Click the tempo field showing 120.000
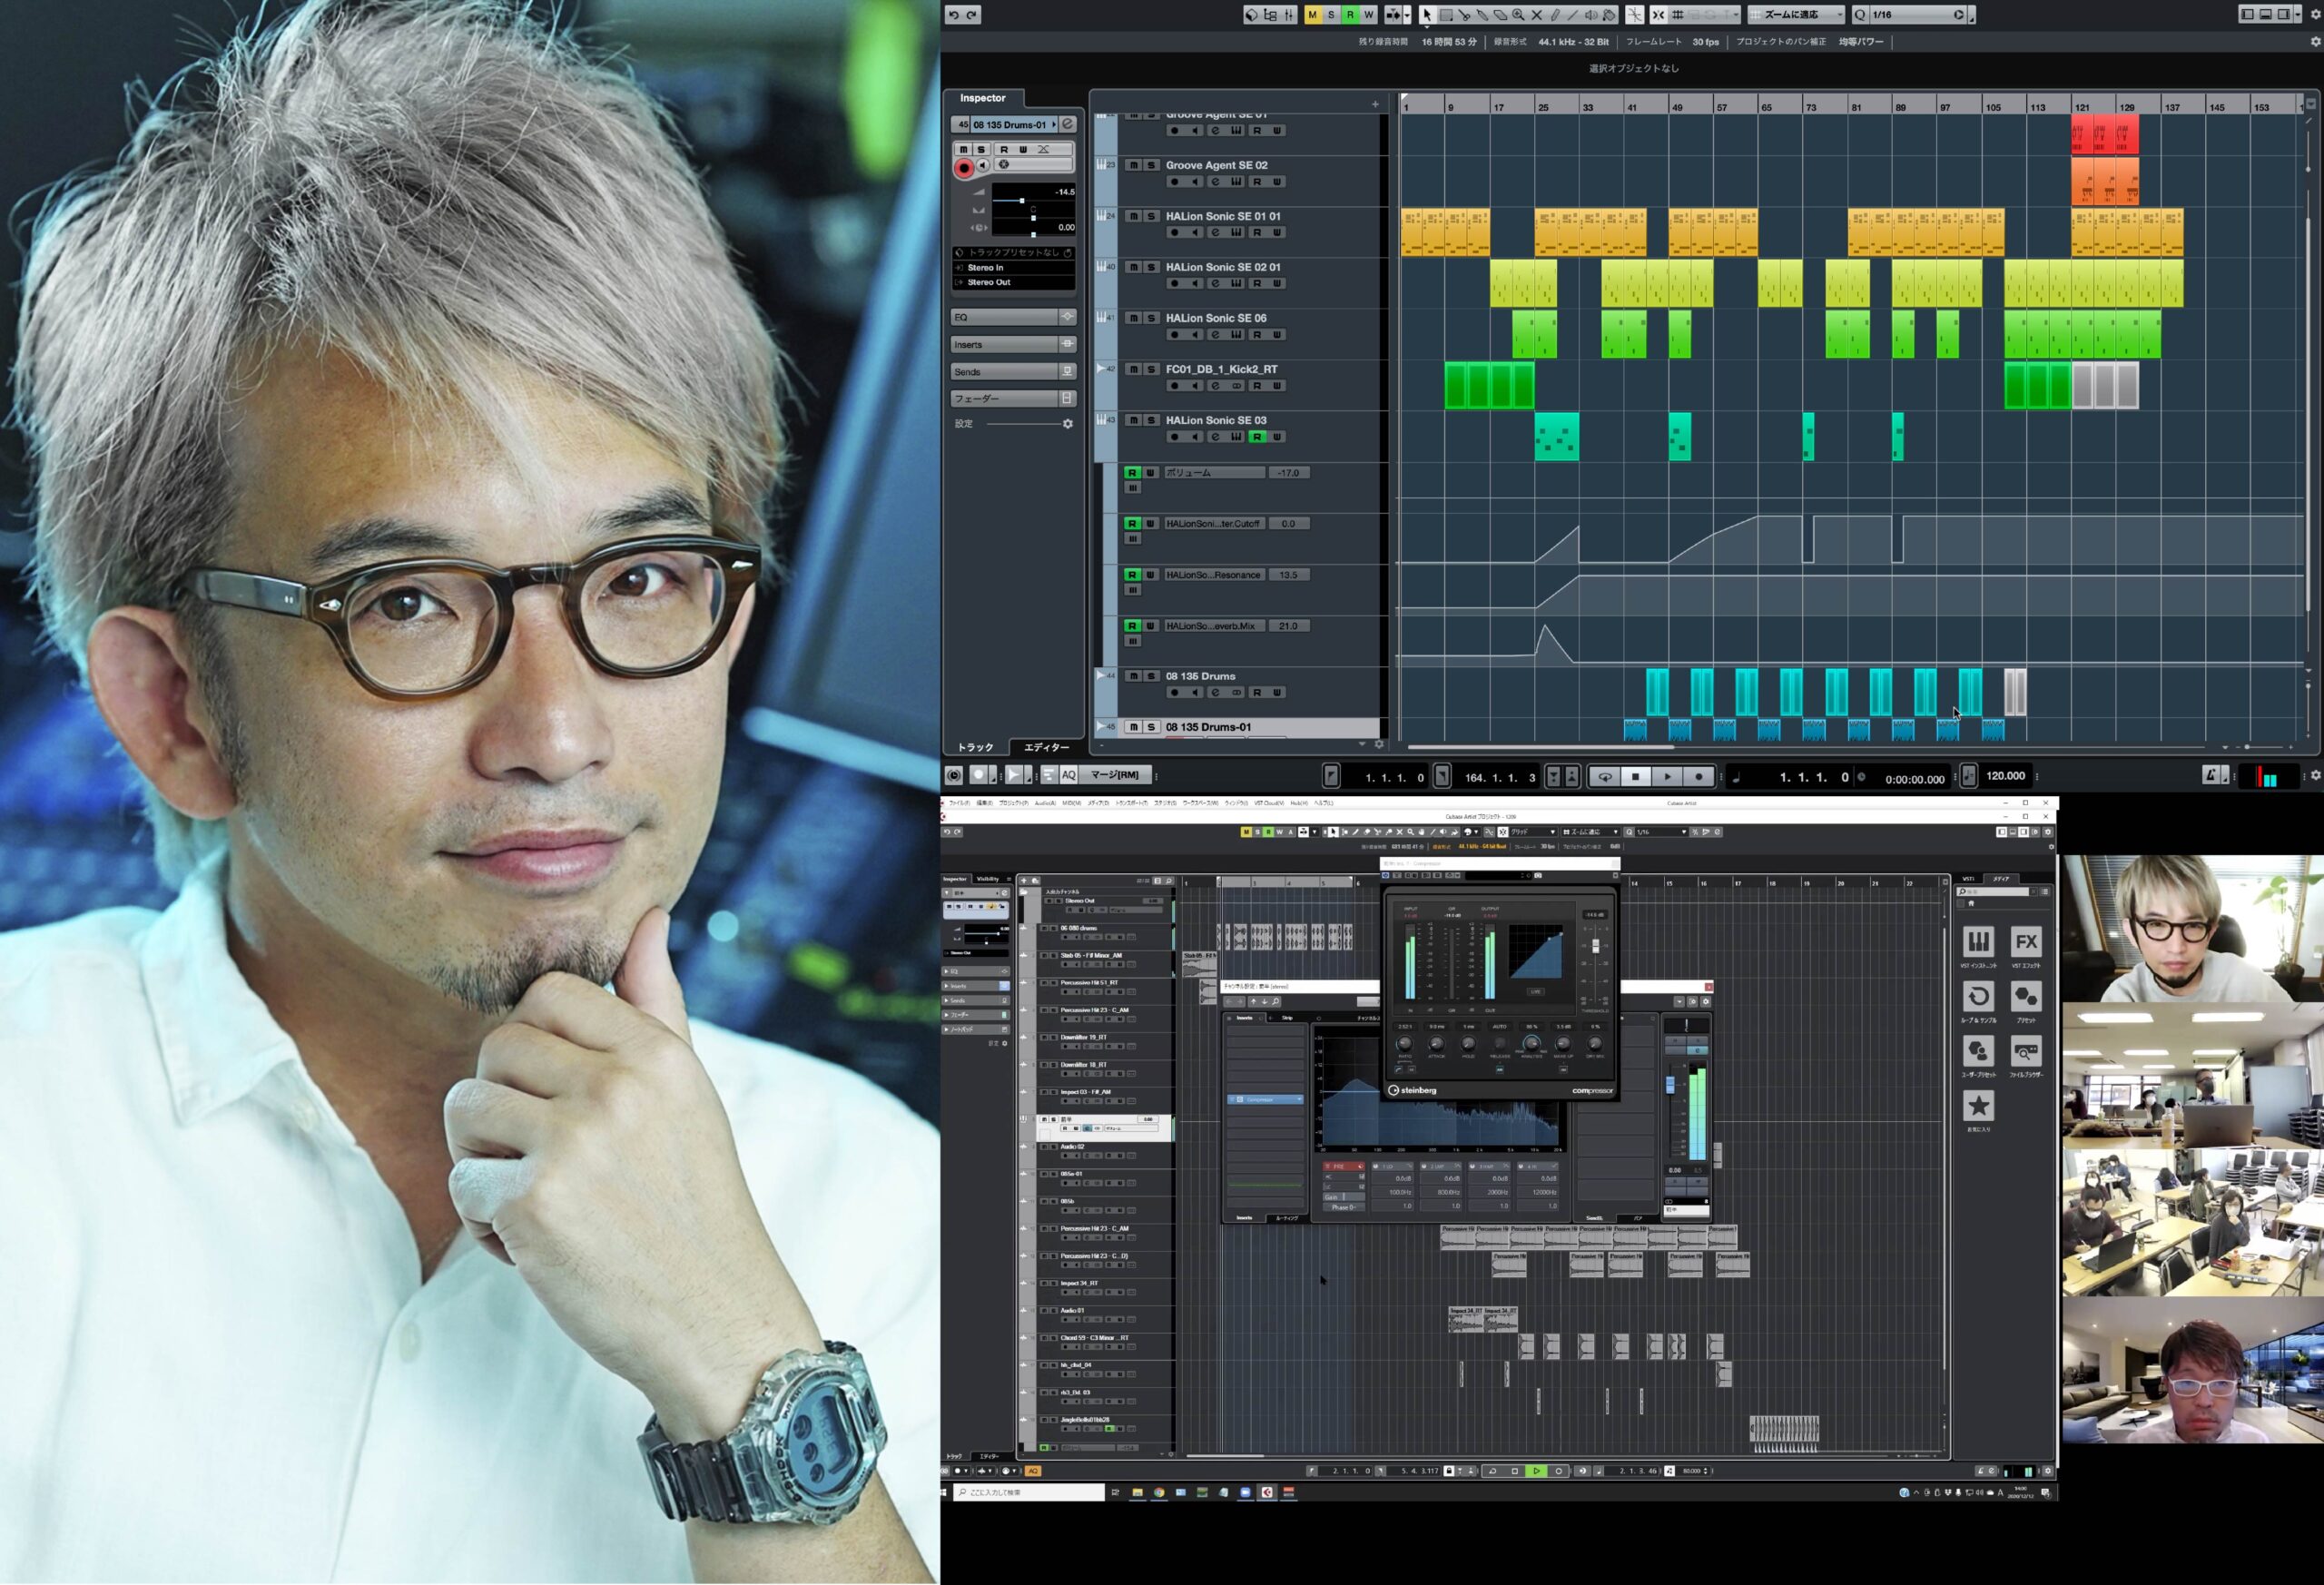Image resolution: width=2324 pixels, height=1585 pixels. click(x=2005, y=776)
